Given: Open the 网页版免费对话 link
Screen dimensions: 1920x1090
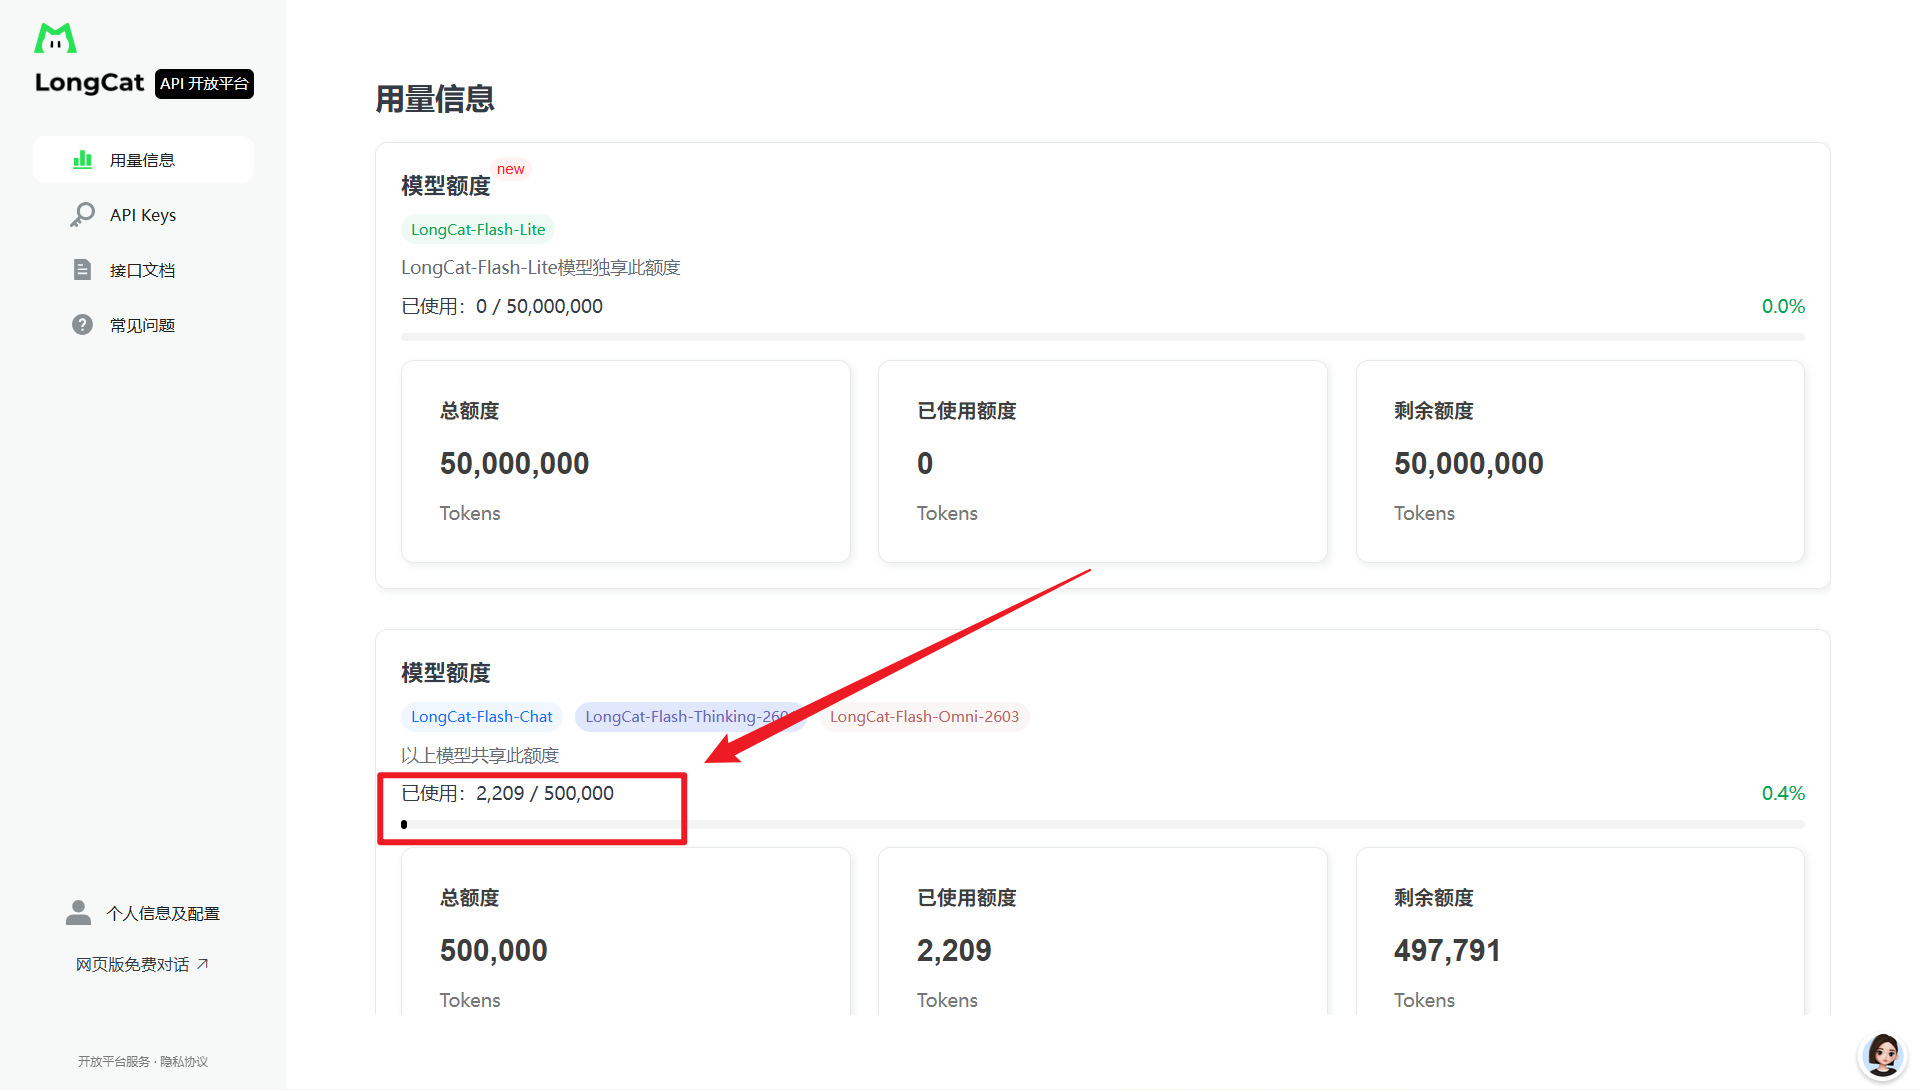Looking at the screenshot, I should (142, 964).
